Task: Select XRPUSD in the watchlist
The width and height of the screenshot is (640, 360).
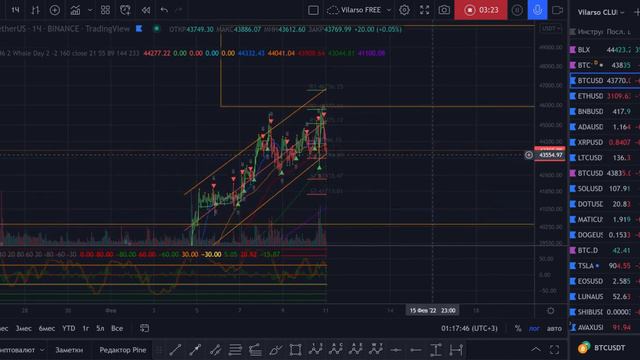Action: point(604,142)
